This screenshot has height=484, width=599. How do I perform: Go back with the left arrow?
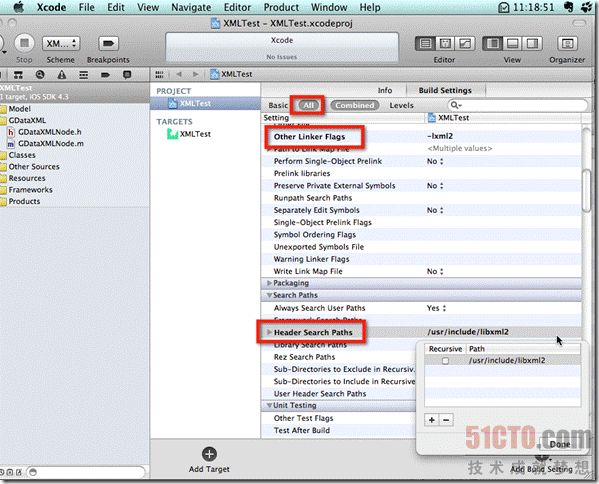tap(179, 74)
